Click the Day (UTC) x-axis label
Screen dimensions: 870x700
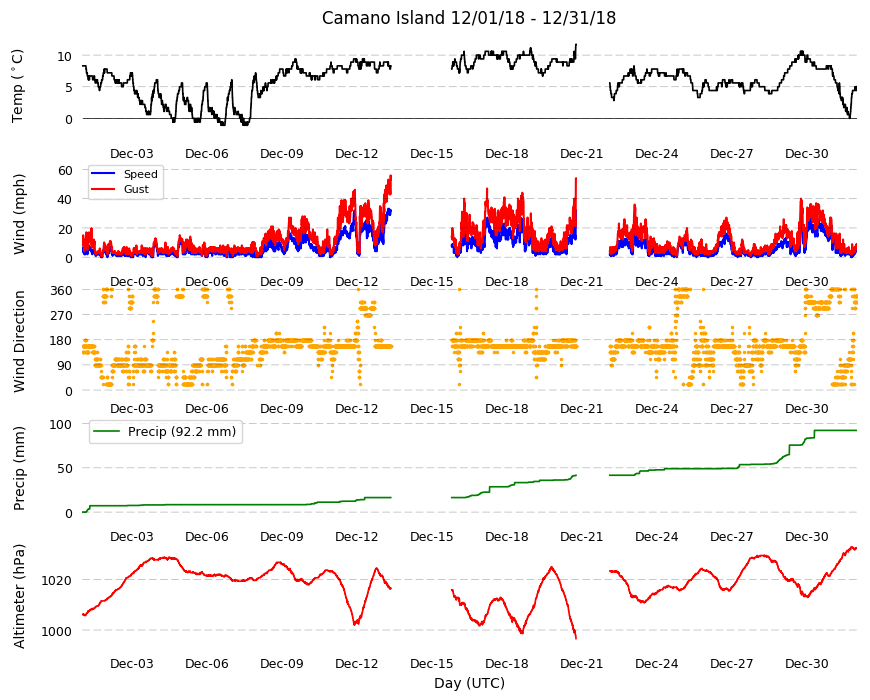(469, 683)
